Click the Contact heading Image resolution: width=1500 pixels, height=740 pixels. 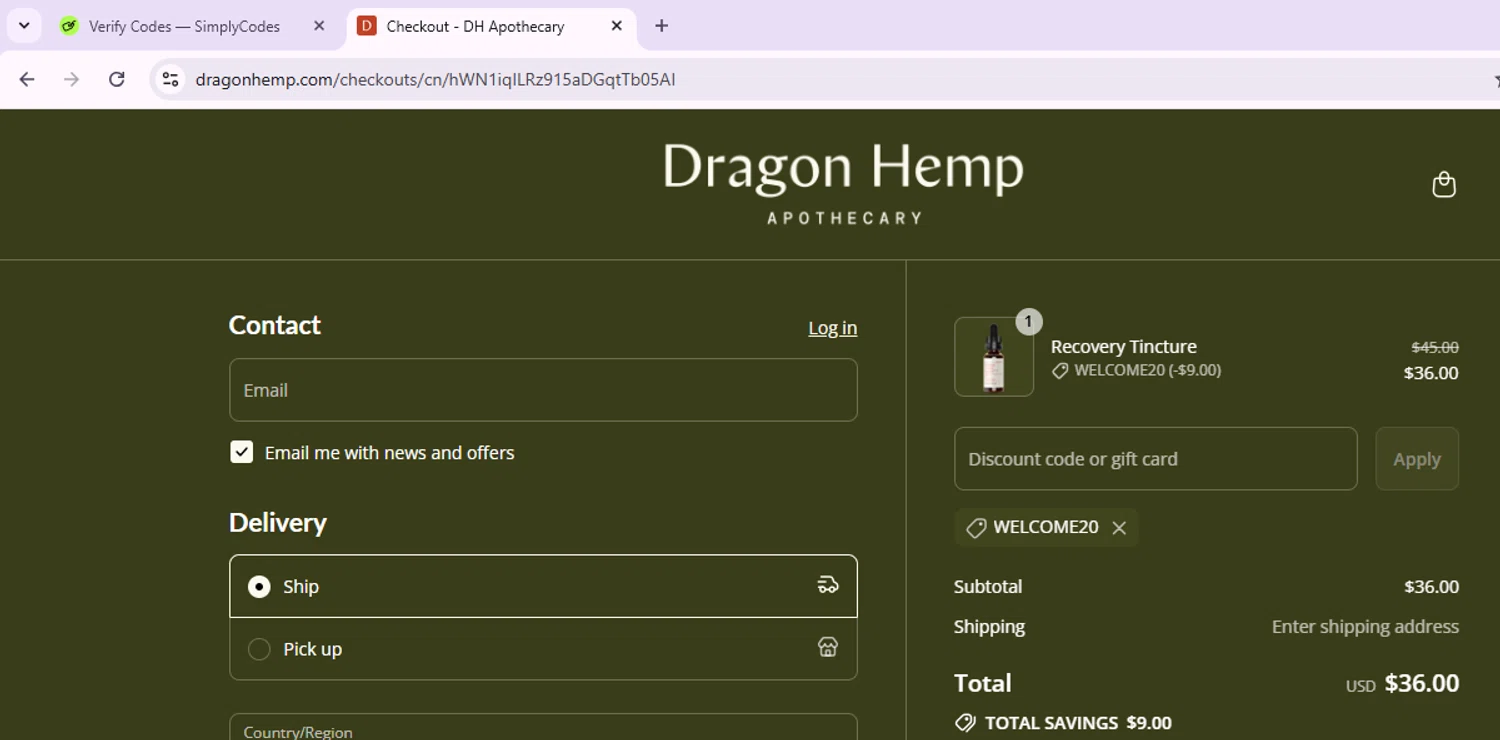(275, 325)
